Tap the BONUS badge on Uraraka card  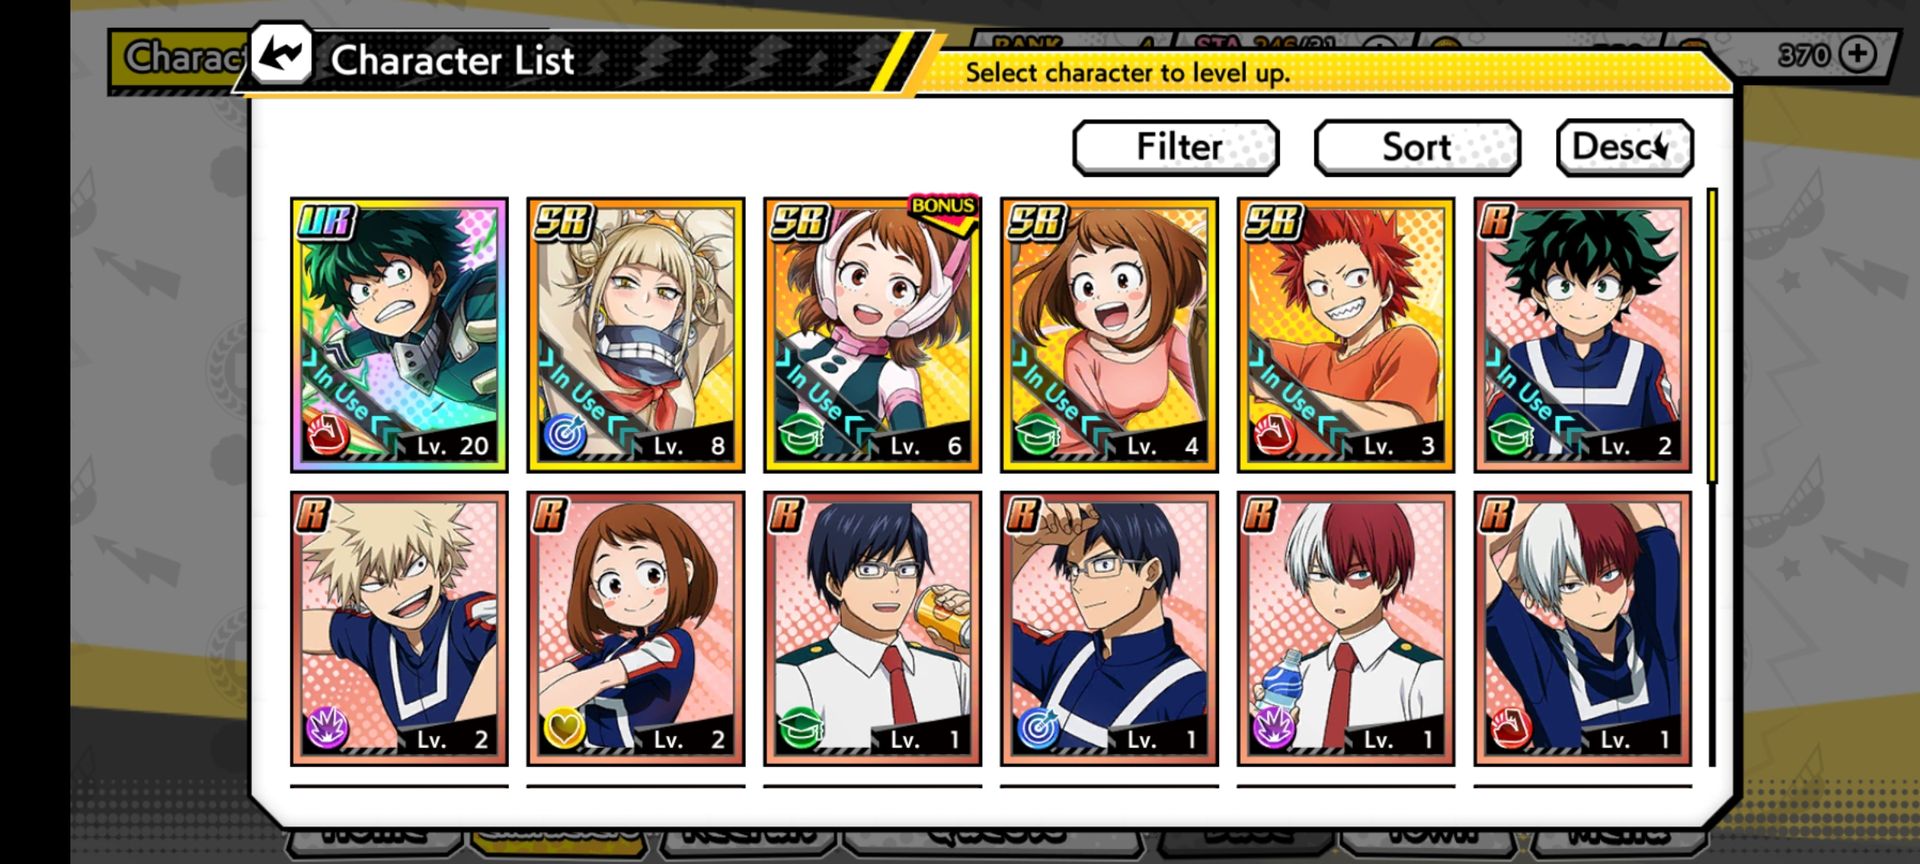coord(943,209)
